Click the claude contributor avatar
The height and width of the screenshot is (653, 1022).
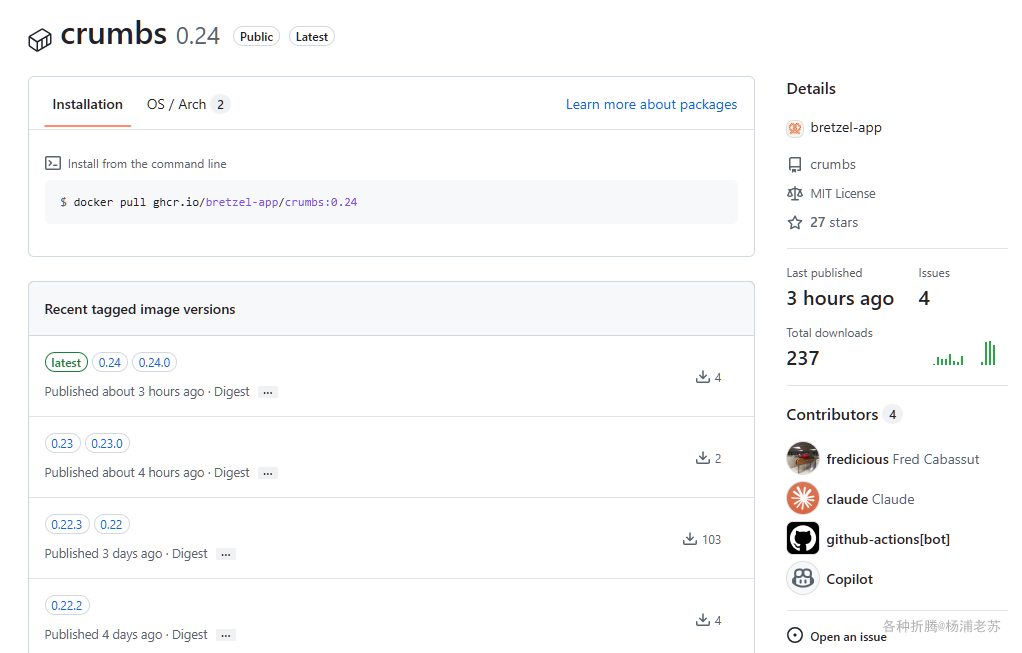click(x=802, y=499)
